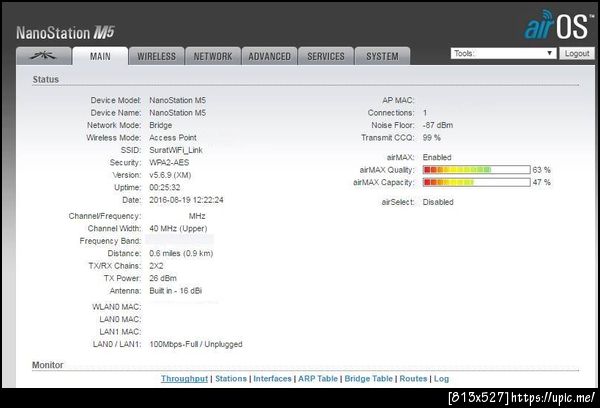
Task: Select the 47 % airMAX Capacity value
Action: [541, 182]
